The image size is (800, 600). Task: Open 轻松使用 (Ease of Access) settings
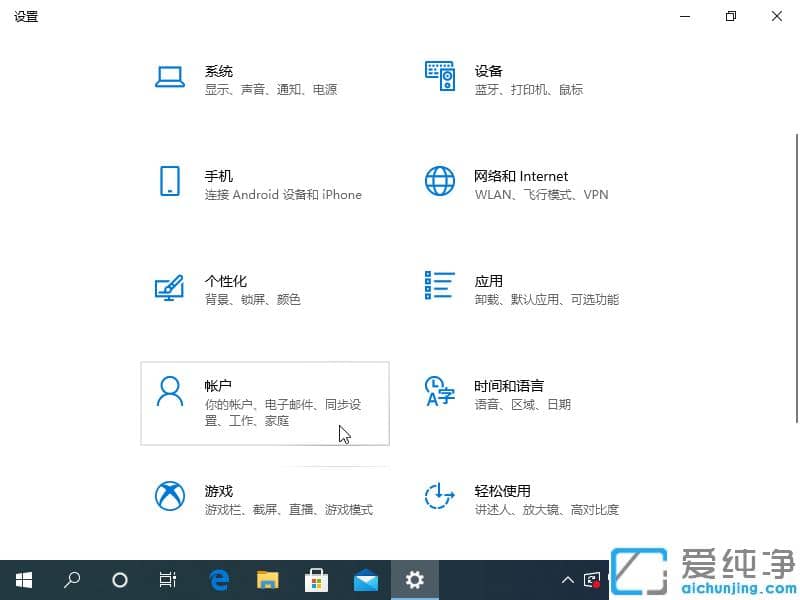(510, 499)
